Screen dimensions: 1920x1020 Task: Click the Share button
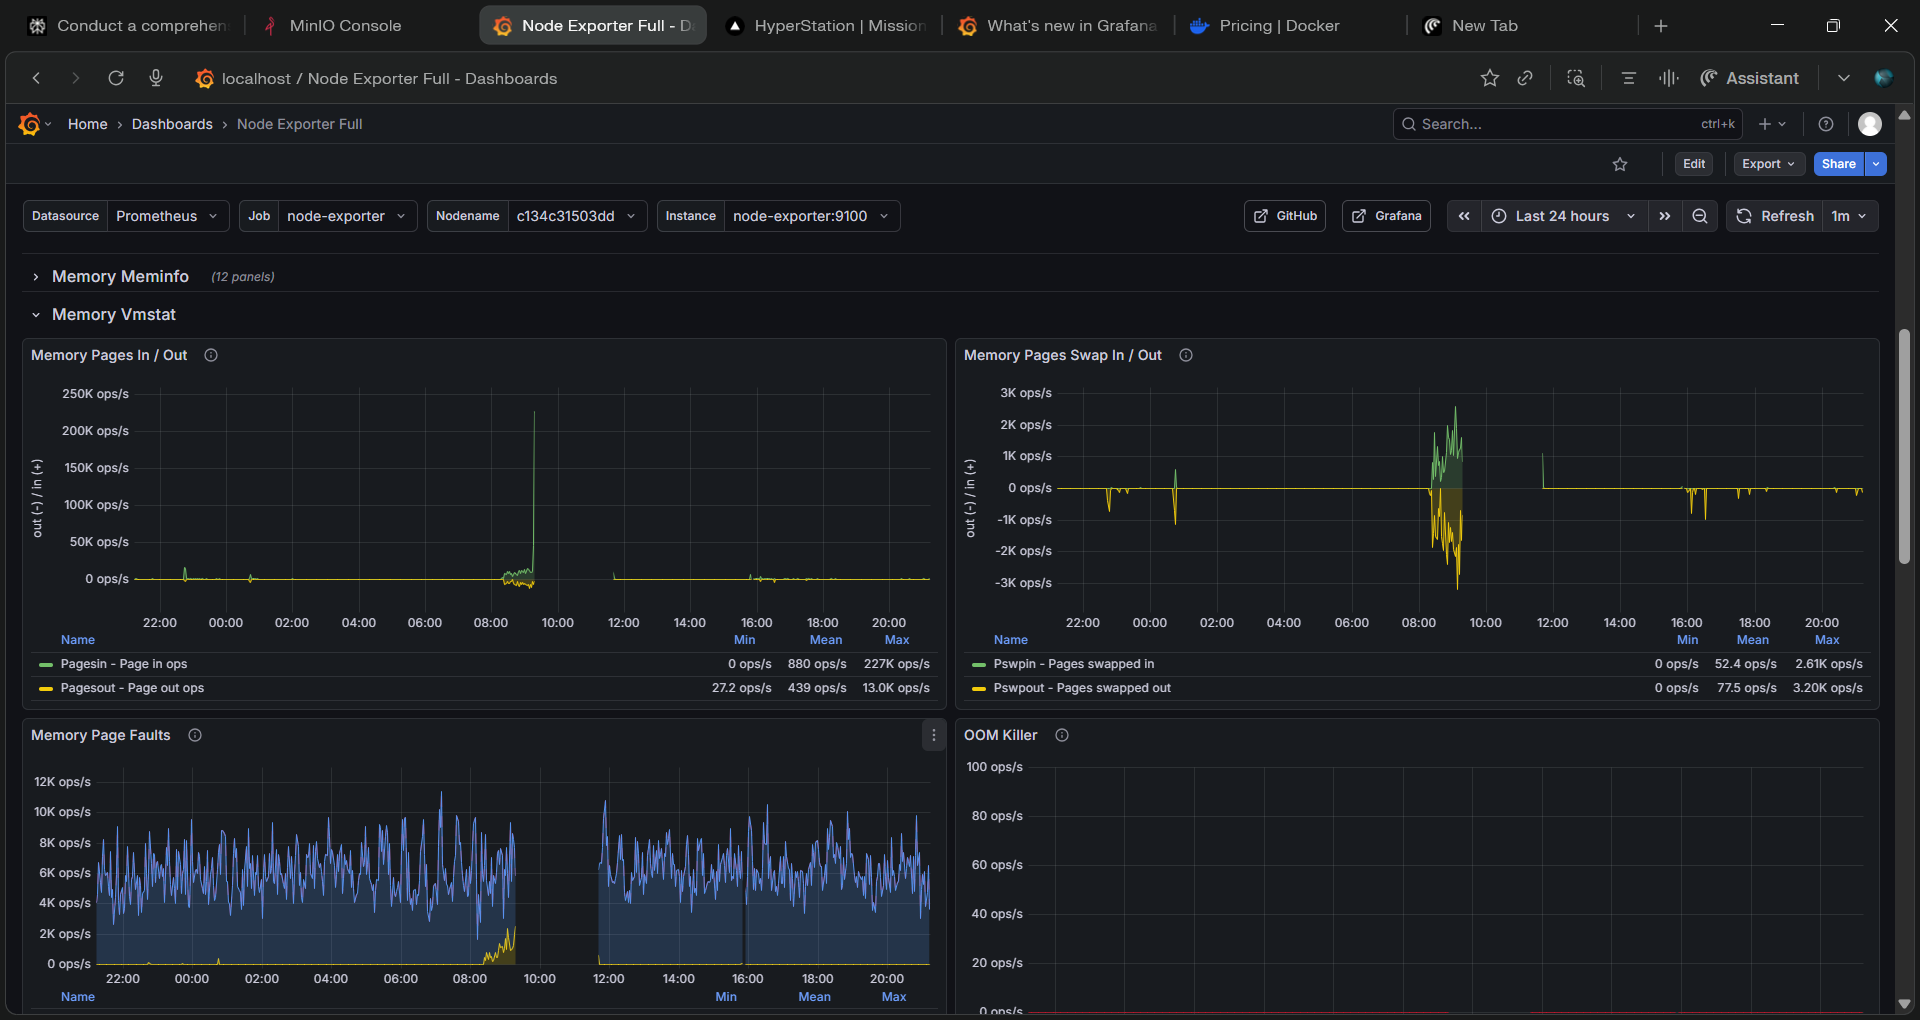pyautogui.click(x=1838, y=164)
